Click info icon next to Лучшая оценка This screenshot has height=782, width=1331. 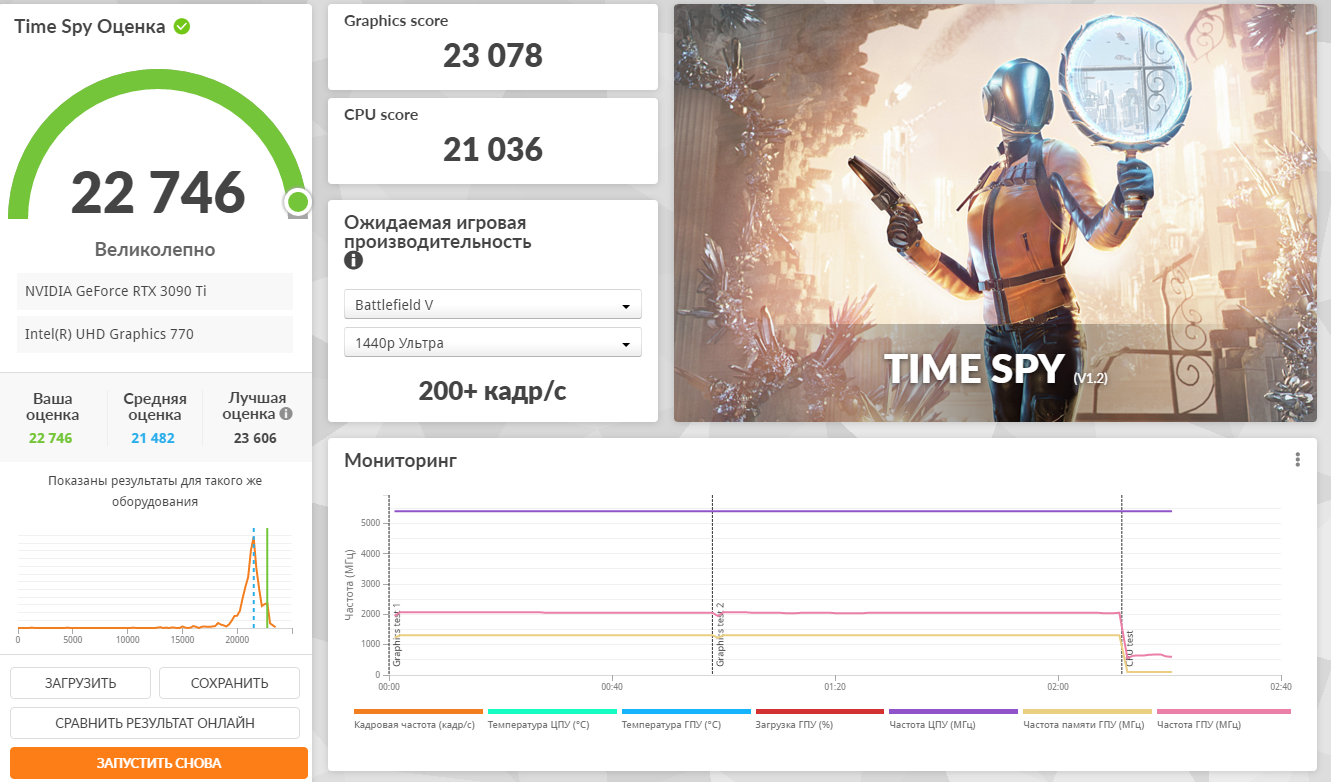tap(286, 413)
